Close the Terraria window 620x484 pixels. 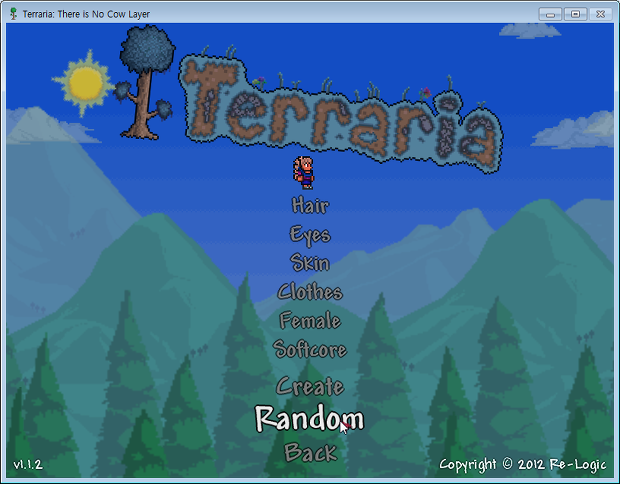(x=601, y=14)
